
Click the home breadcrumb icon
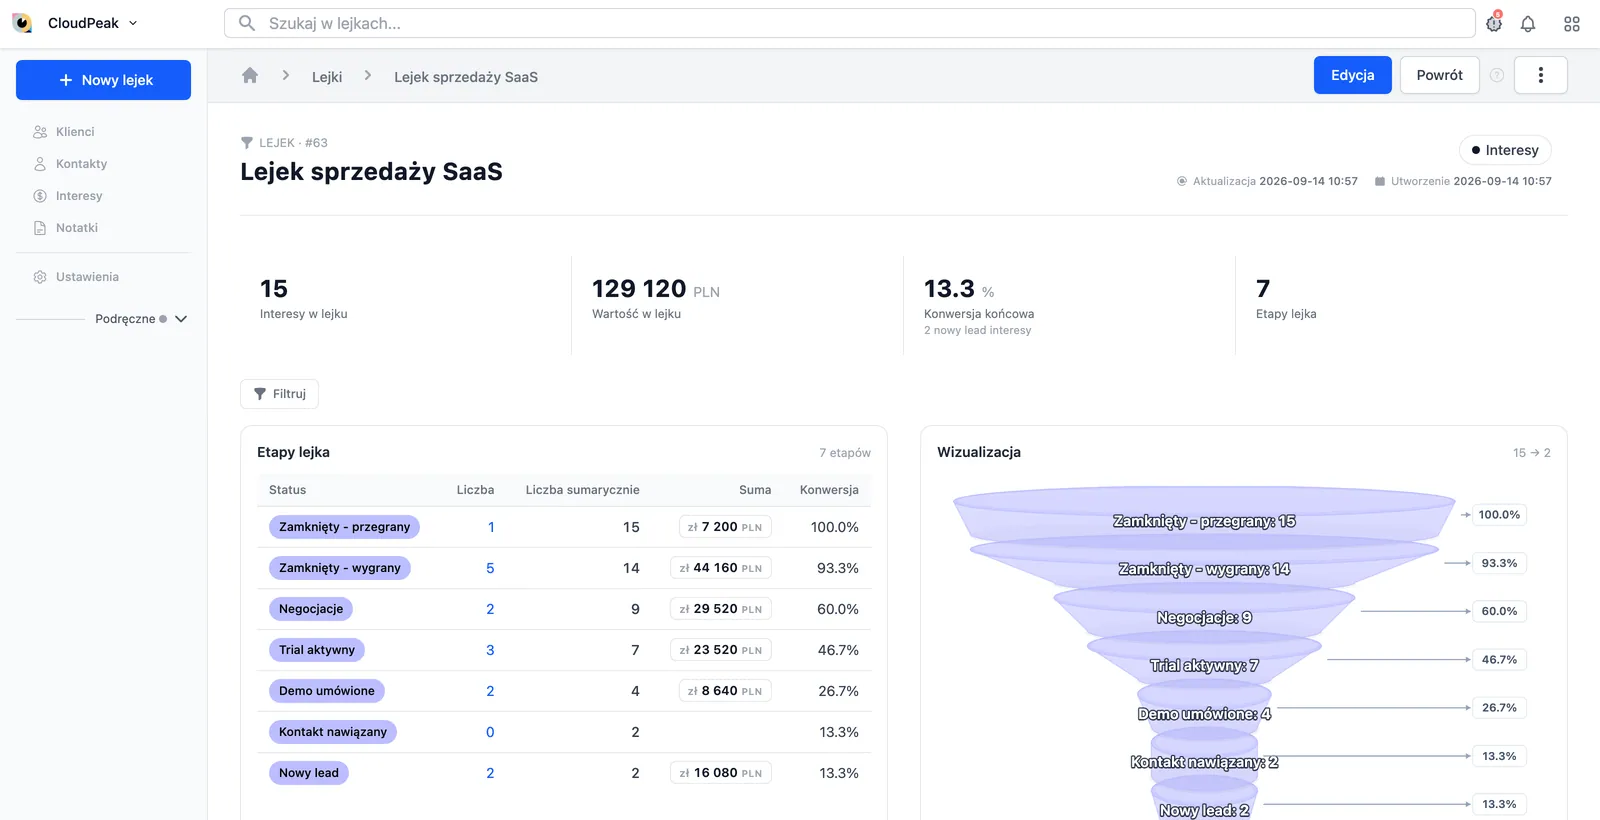pos(250,76)
